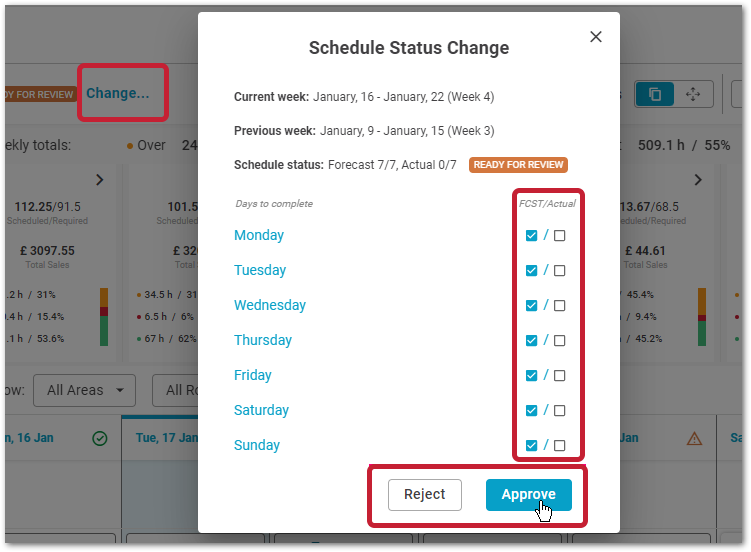Click the right chevron above 13.67/68.5
This screenshot has width=751, height=552.
pyautogui.click(x=698, y=180)
